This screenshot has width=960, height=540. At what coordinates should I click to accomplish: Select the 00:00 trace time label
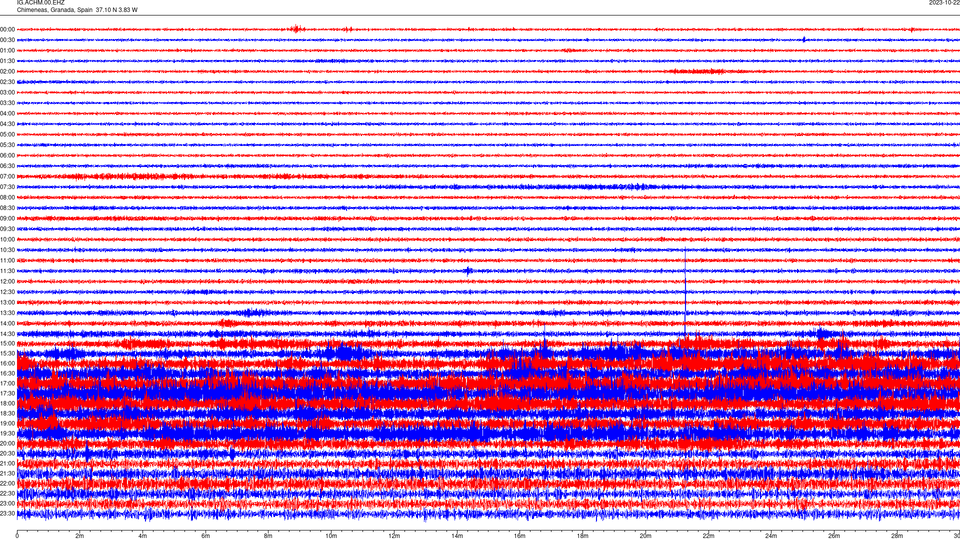[x=7, y=29]
